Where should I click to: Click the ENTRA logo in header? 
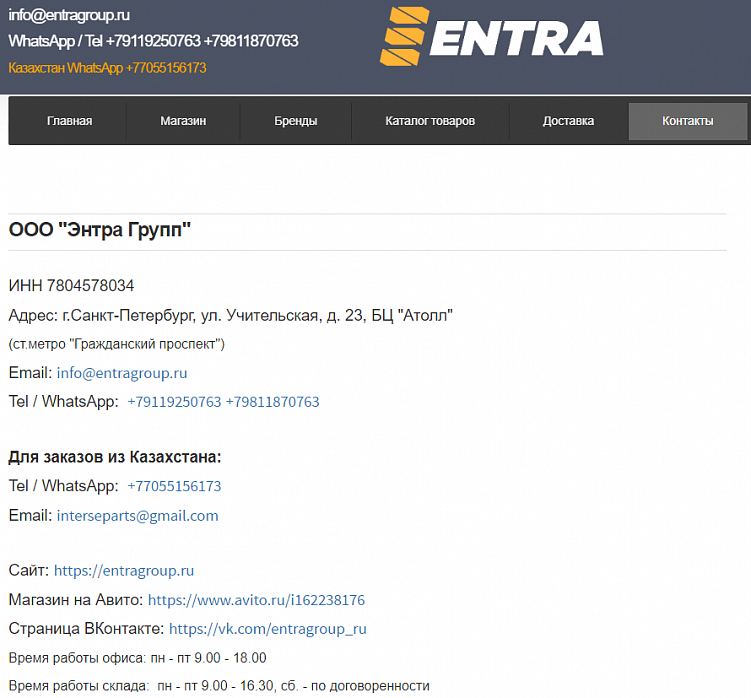pyautogui.click(x=492, y=36)
